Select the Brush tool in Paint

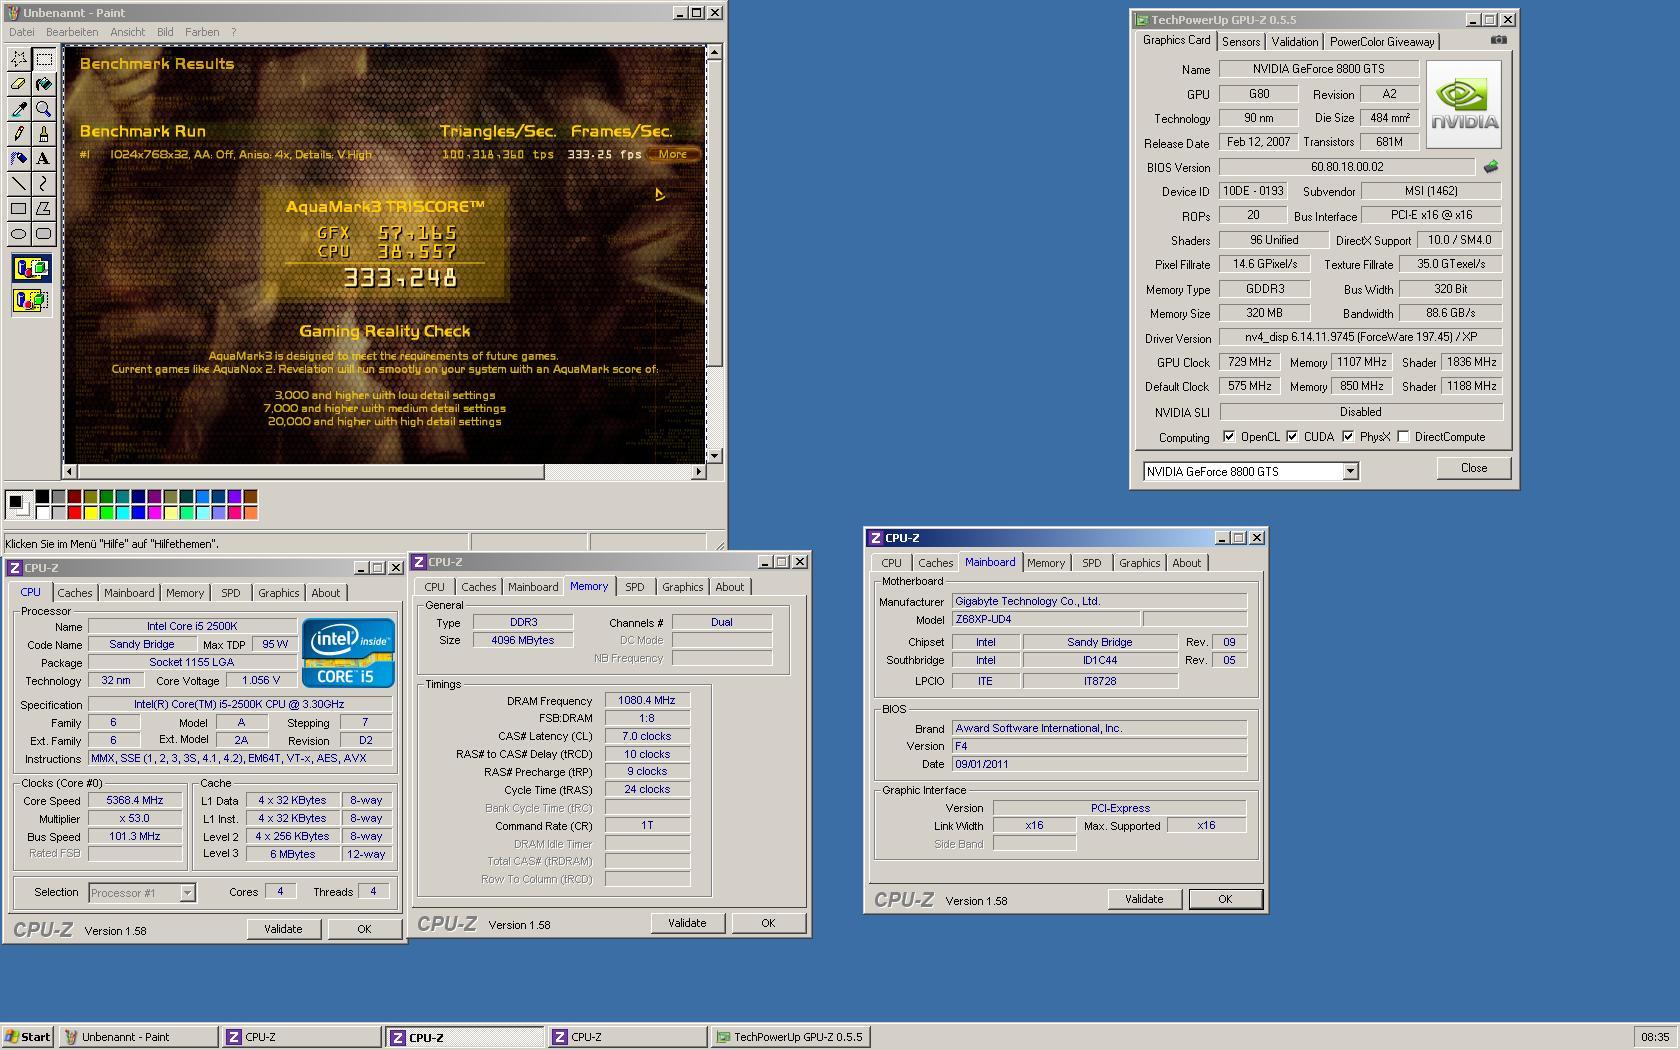44,134
